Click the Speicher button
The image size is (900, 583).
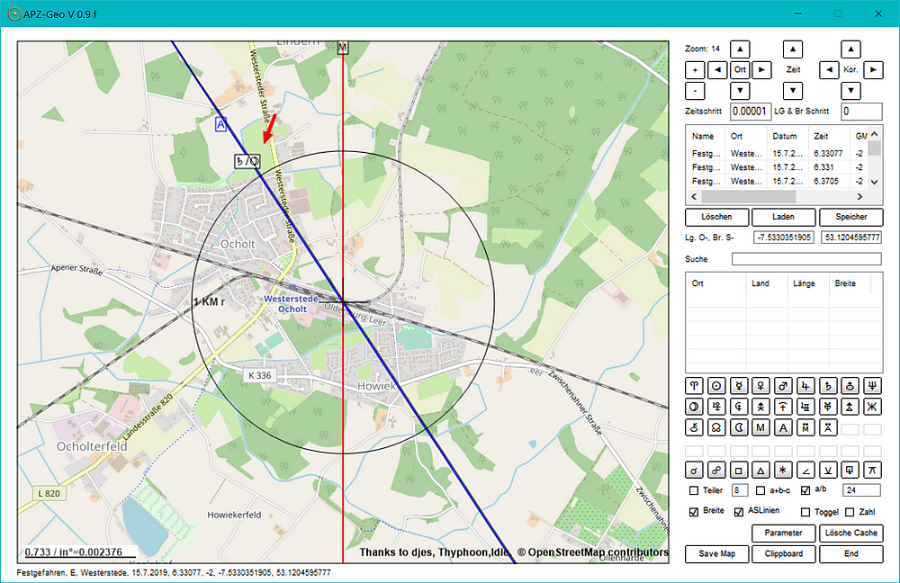coord(851,217)
